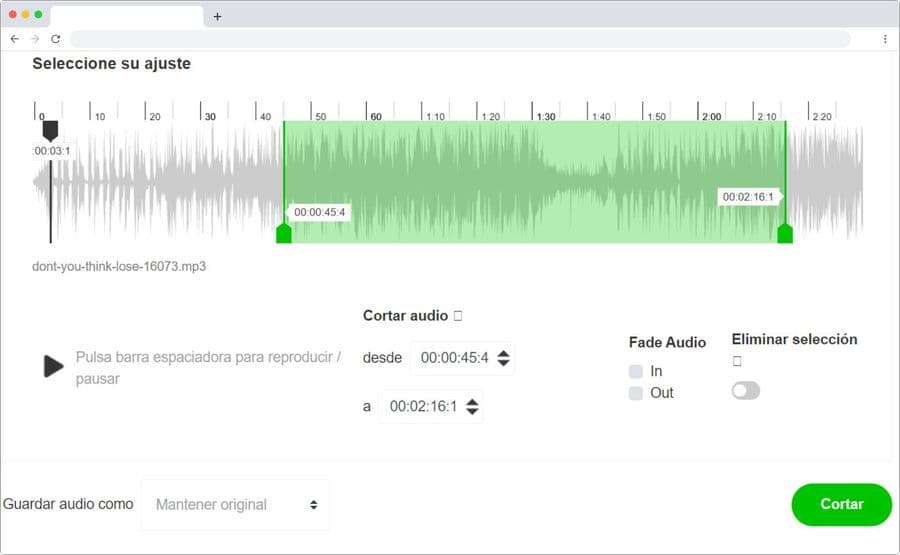Click the 00:00:45:4 selection start label
This screenshot has height=555, width=900.
point(319,212)
